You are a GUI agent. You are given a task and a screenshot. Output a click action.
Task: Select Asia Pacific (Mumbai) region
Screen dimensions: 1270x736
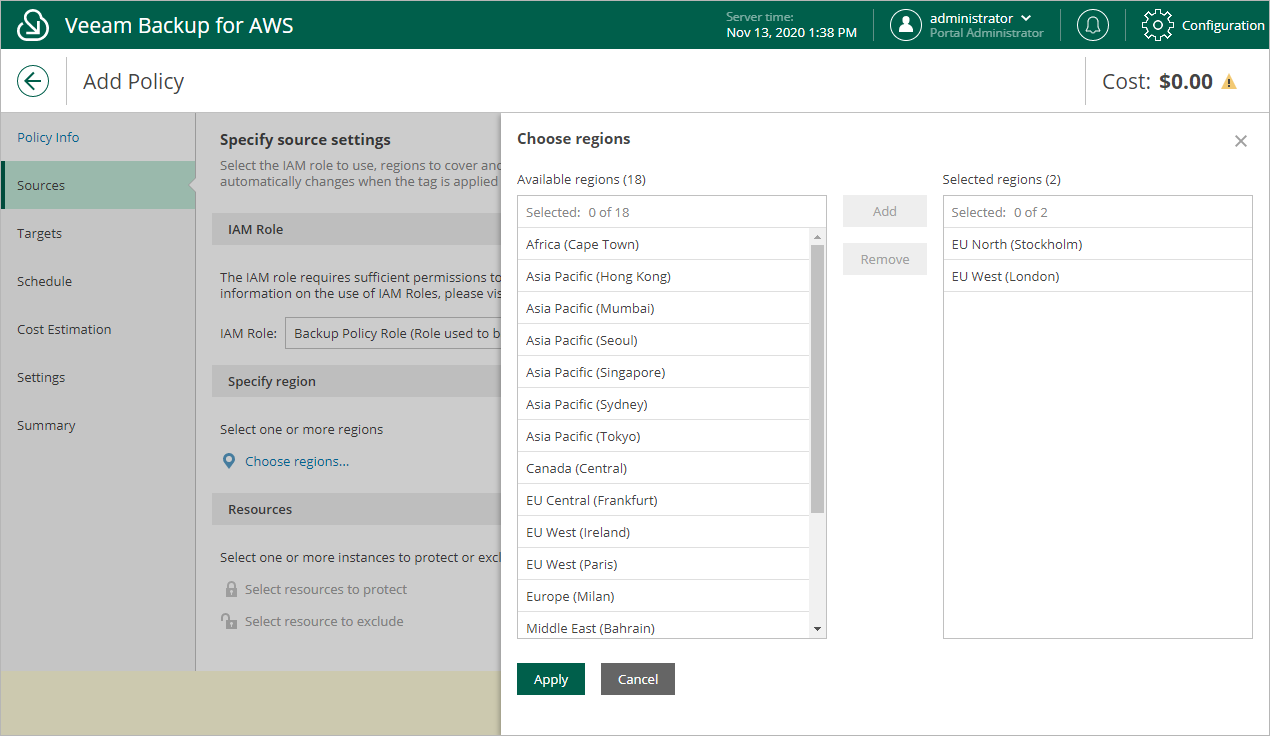click(663, 308)
